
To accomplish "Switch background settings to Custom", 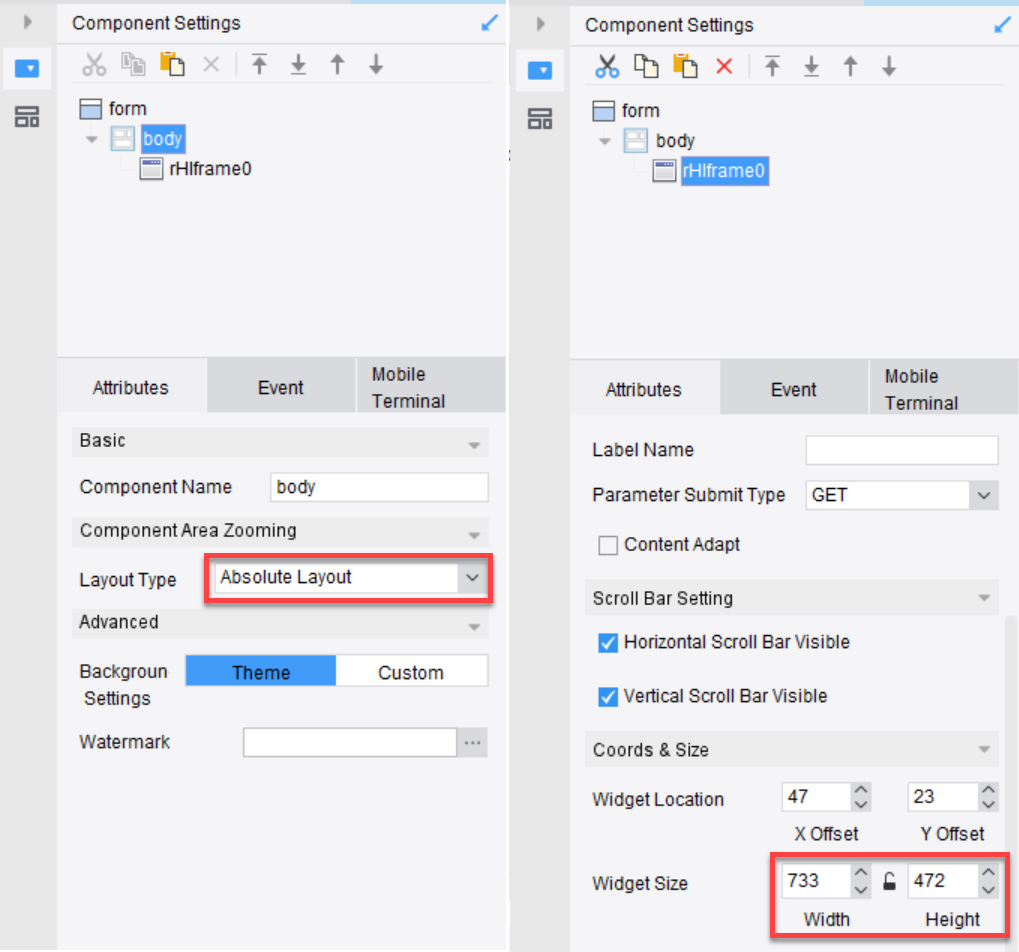I will point(412,670).
